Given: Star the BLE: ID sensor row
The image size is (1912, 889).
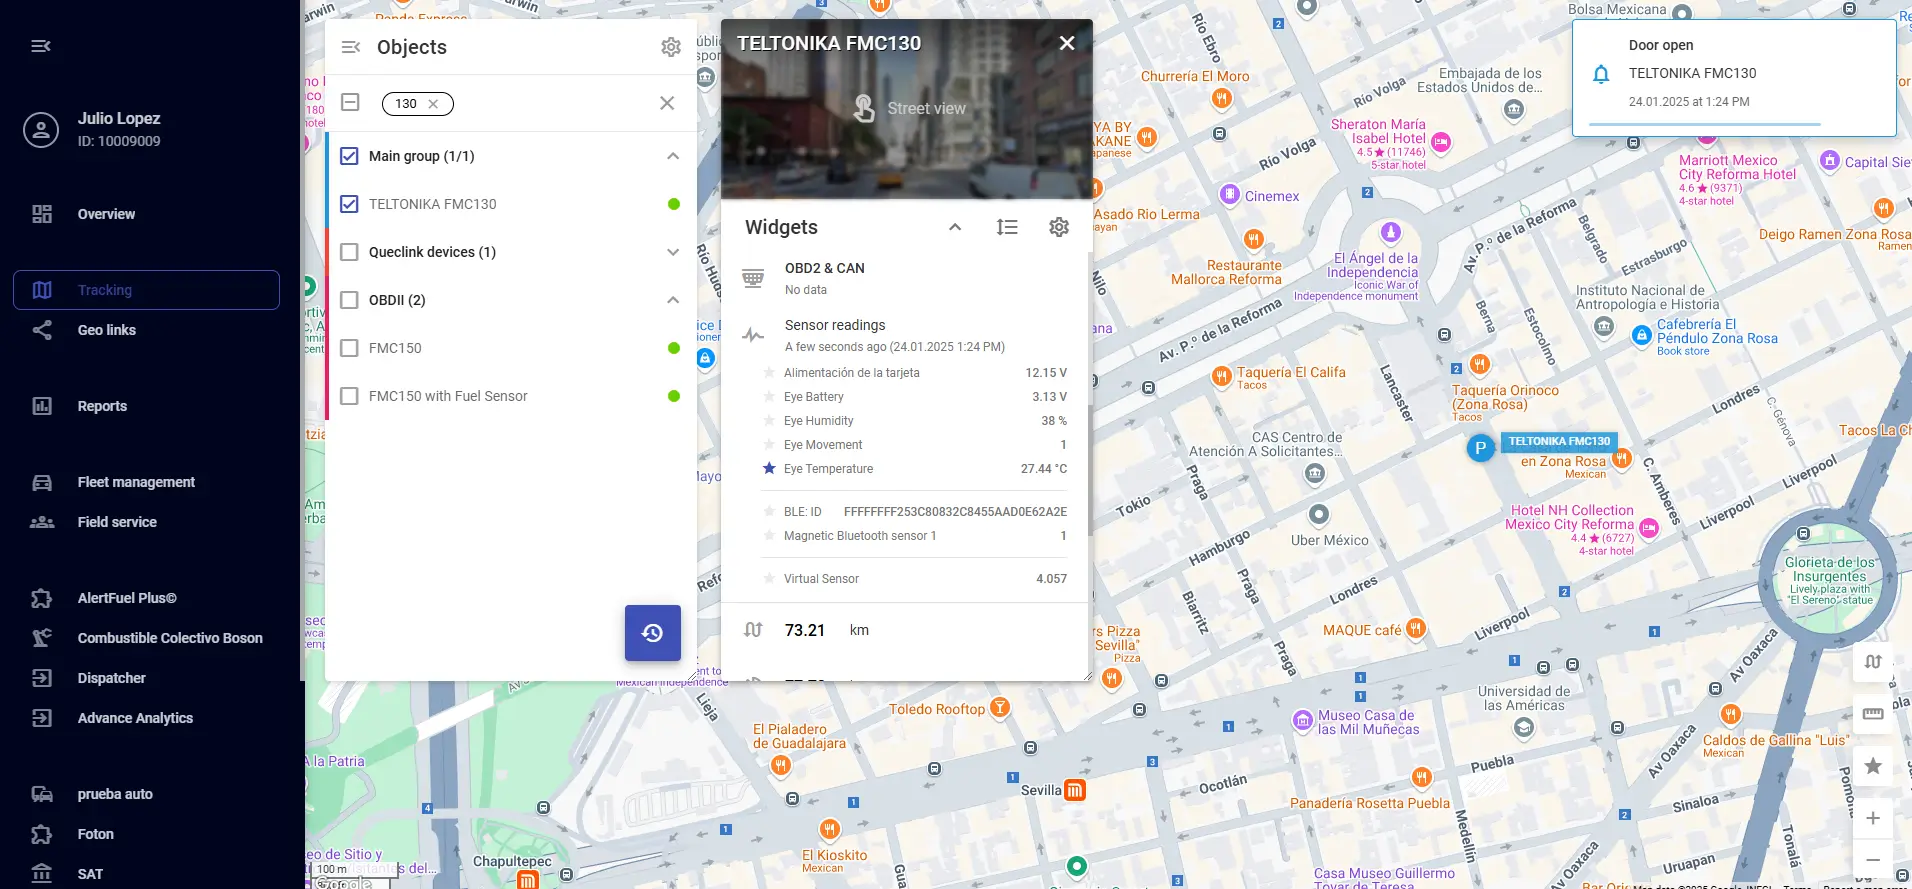Looking at the screenshot, I should click(769, 511).
